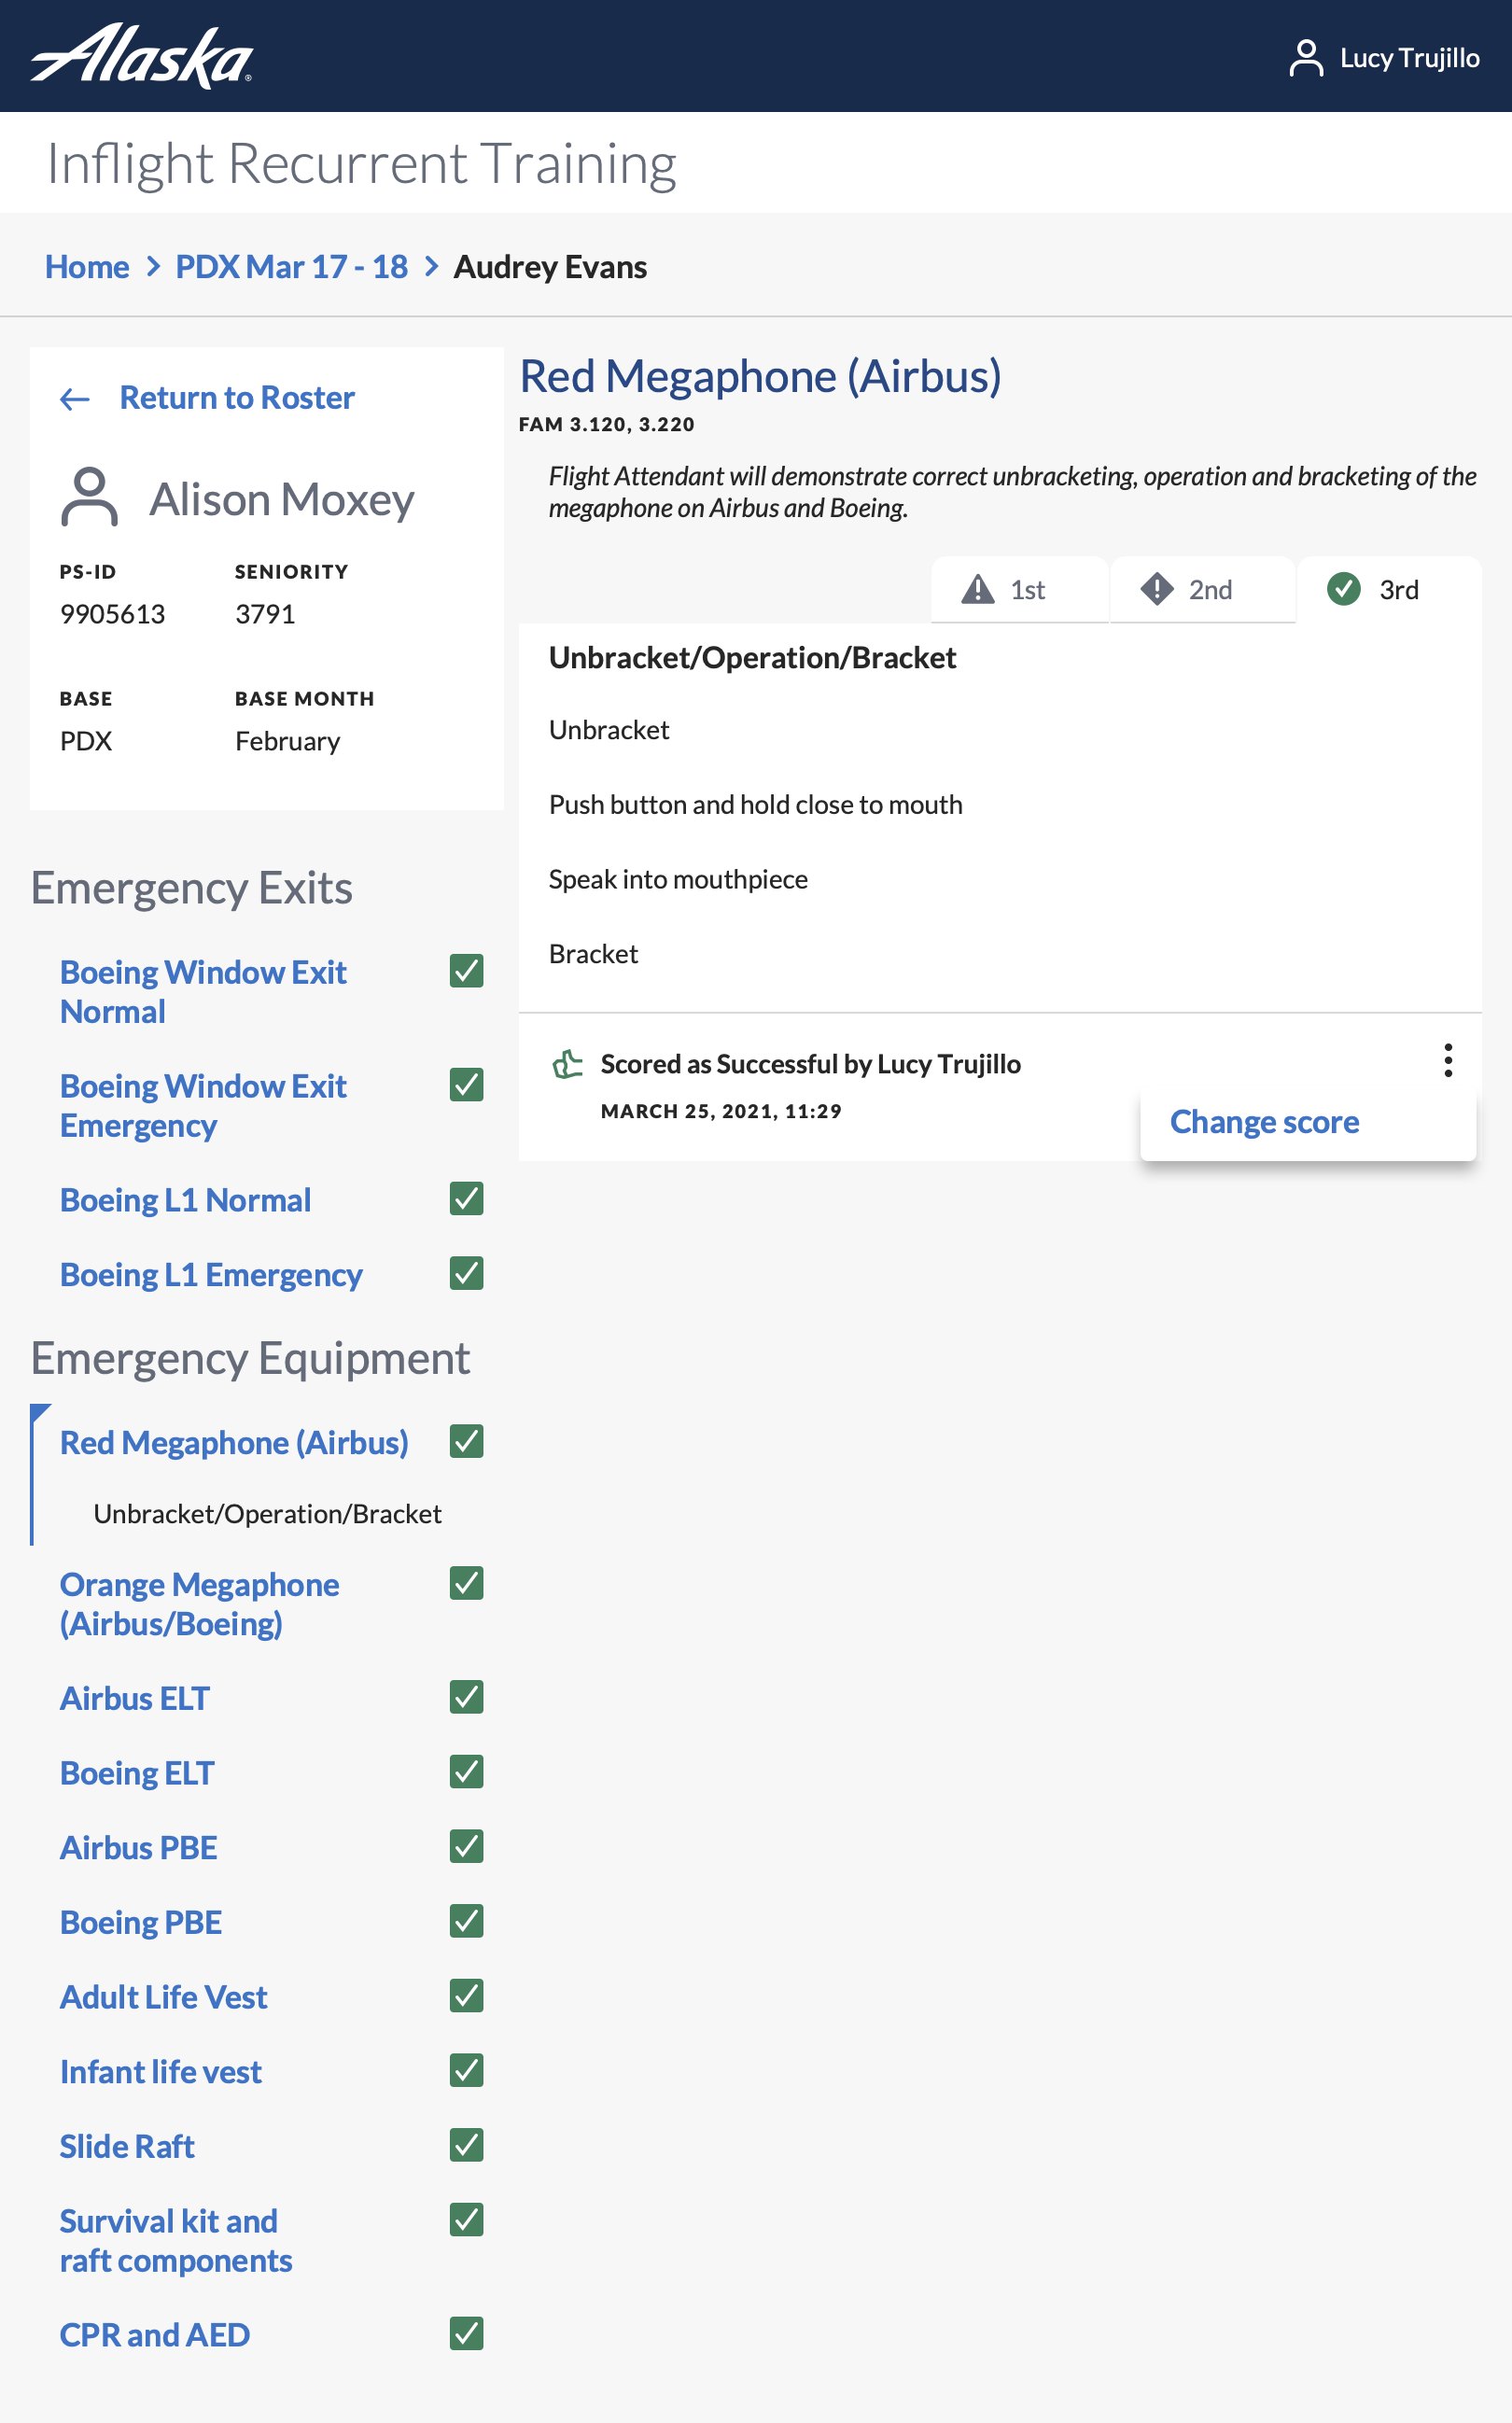
Task: Switch to the 3rd attempt tab
Action: point(1390,590)
